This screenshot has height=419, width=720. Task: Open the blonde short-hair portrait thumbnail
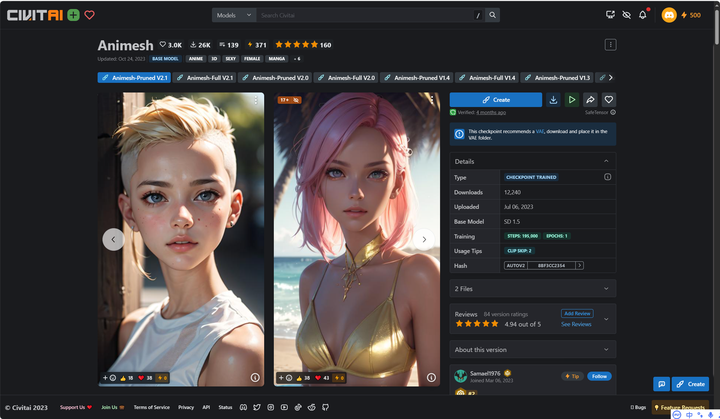tap(181, 239)
